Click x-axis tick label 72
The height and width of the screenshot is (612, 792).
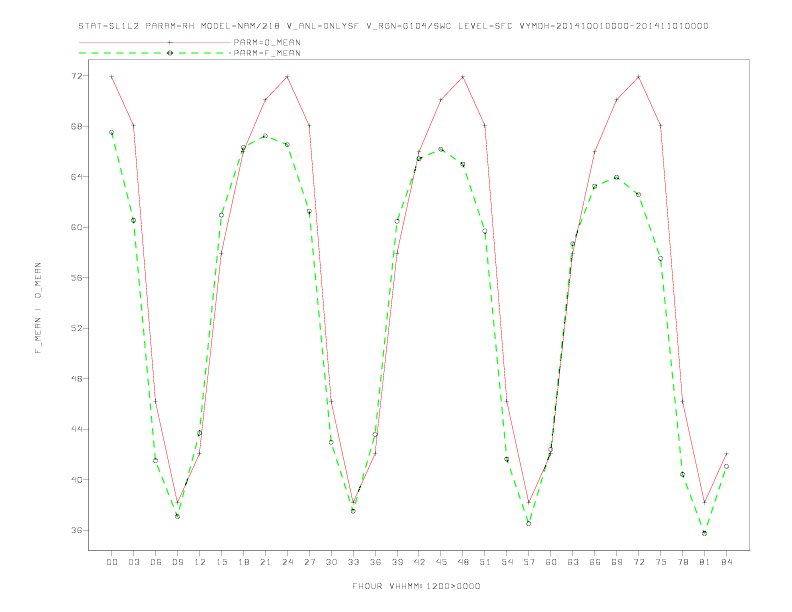tap(638, 562)
